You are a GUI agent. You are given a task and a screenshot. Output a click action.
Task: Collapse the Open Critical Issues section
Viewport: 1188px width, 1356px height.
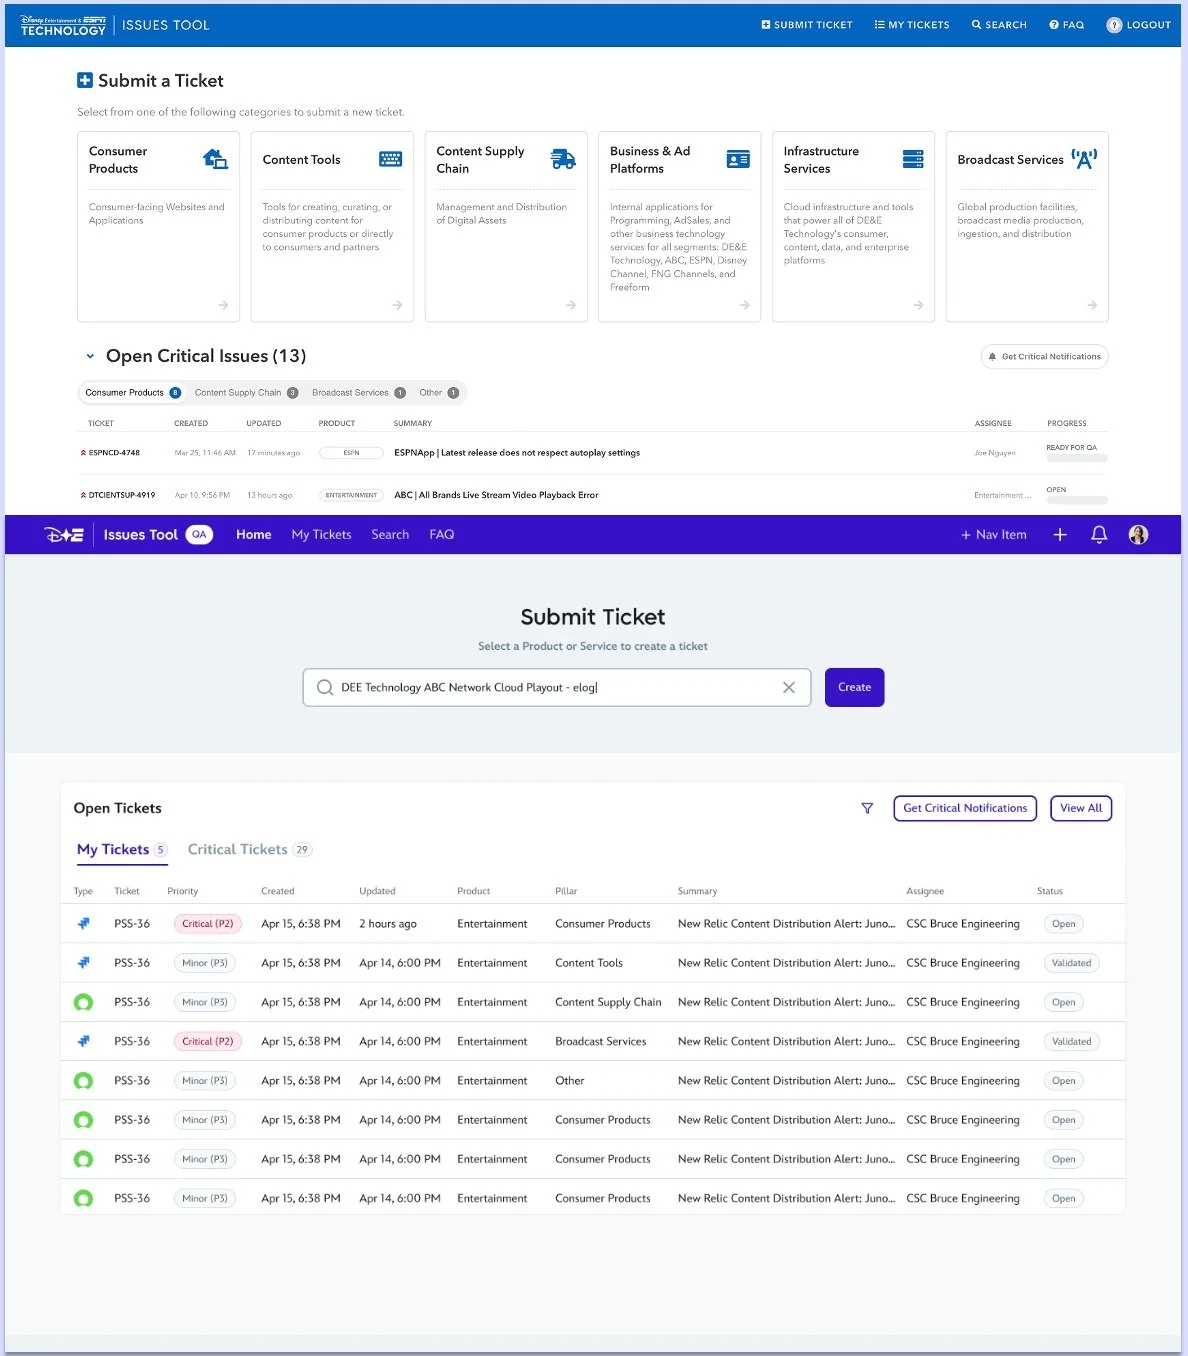pos(90,356)
